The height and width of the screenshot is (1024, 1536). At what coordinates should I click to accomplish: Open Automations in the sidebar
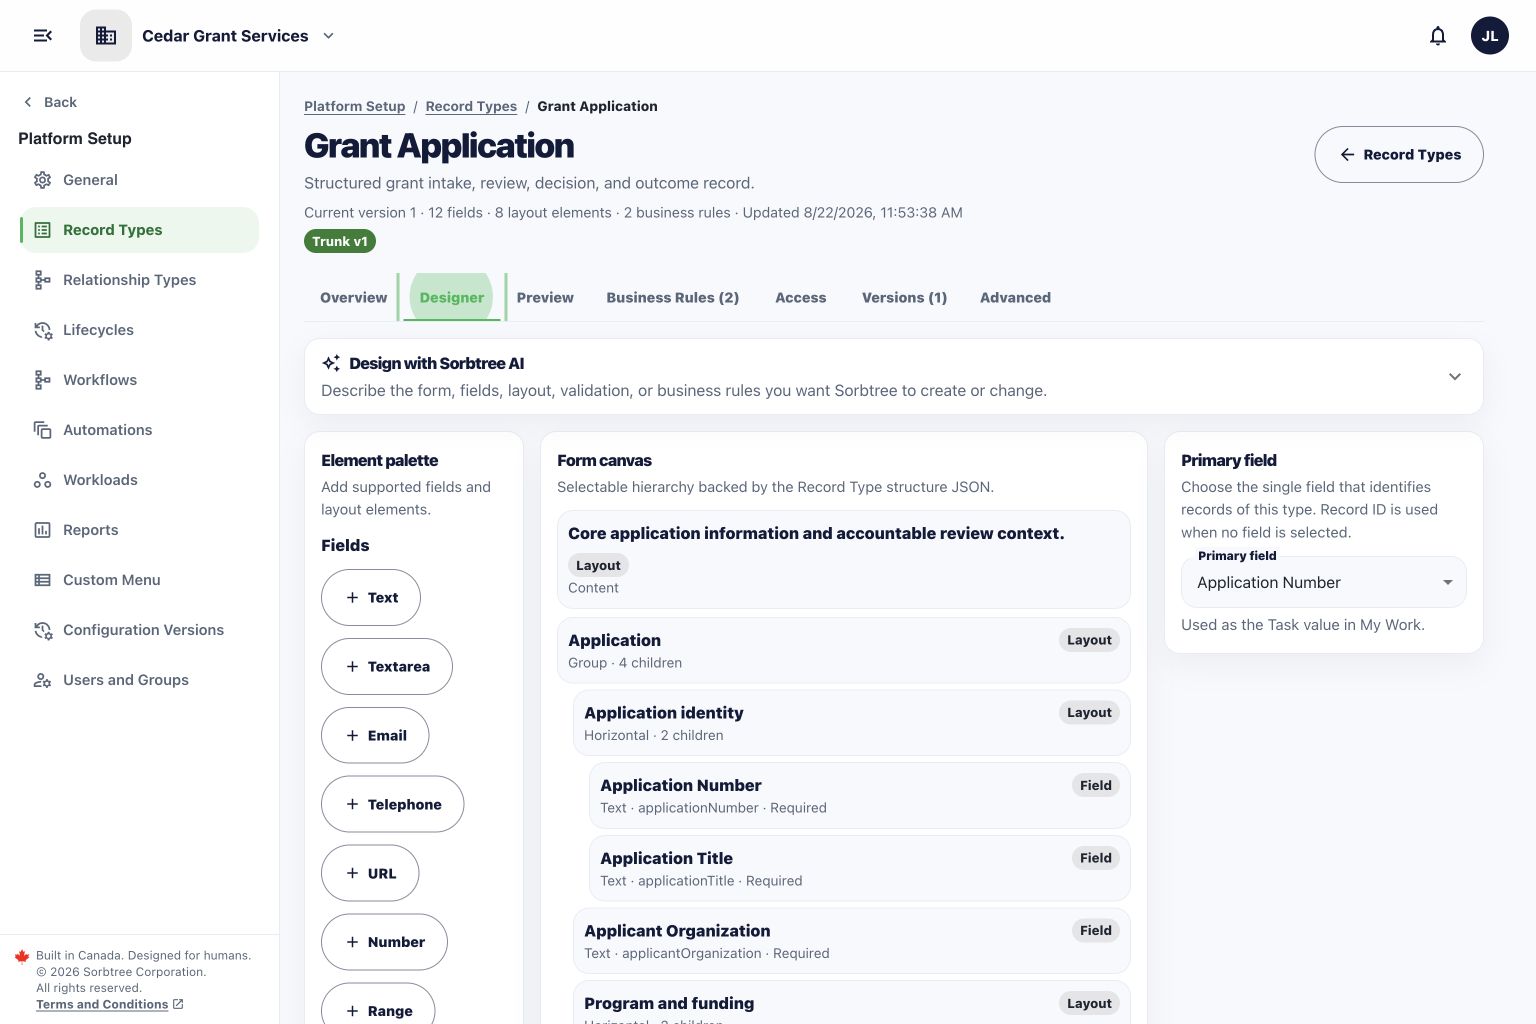click(139, 430)
